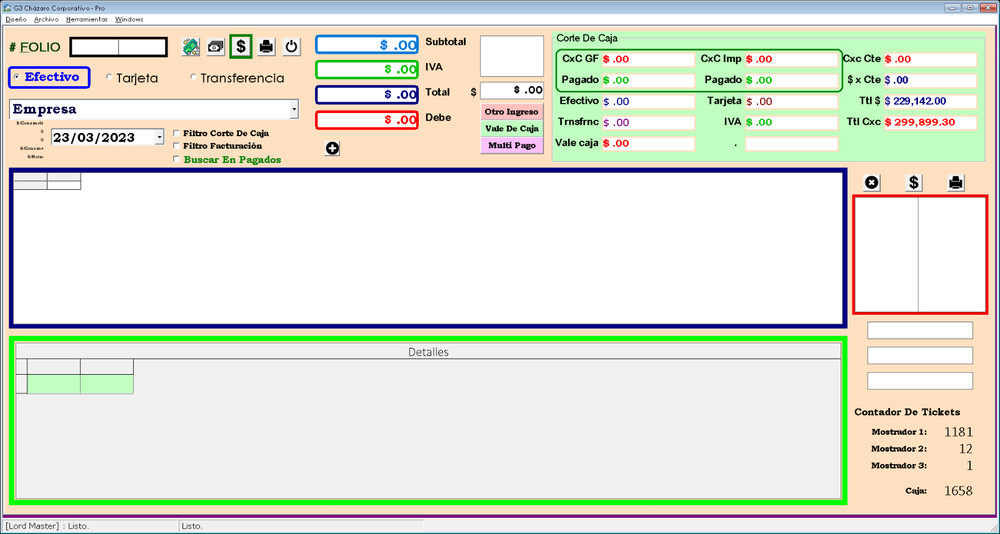Click the green money ticket icon
Image resolution: width=1000 pixels, height=534 pixels.
tap(191, 47)
